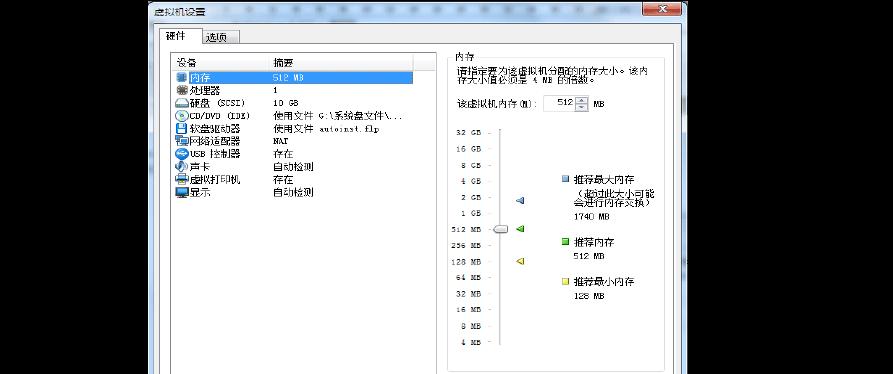This screenshot has width=893, height=374.
Task: Click the yellow minimum recommended memory marker
Action: 519,261
